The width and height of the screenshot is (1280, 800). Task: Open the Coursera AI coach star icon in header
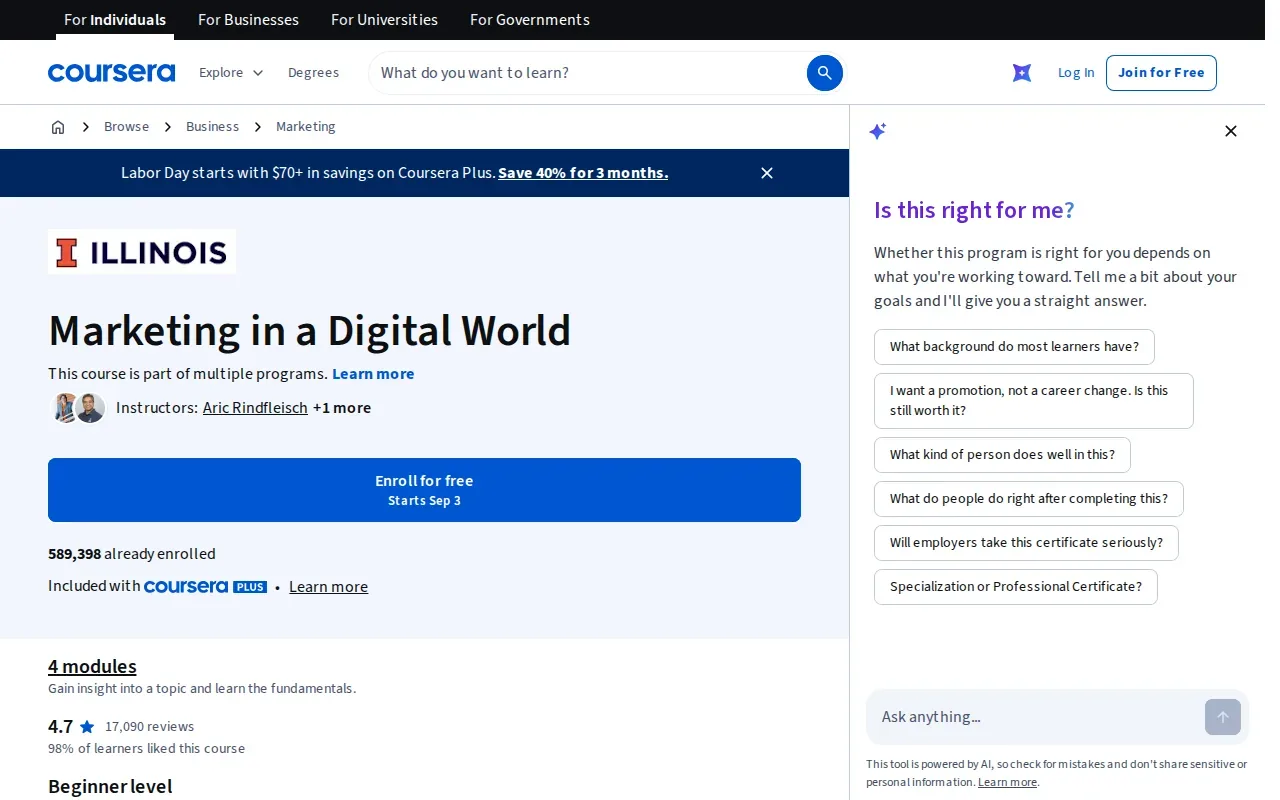1022,73
